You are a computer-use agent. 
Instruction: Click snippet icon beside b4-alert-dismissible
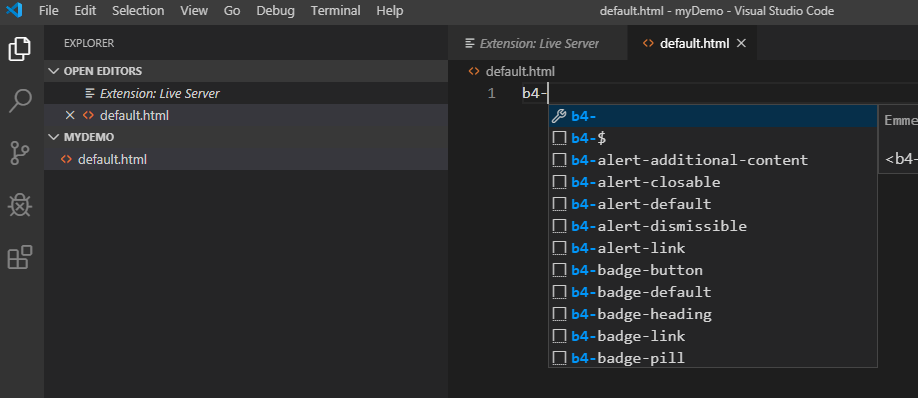(560, 226)
